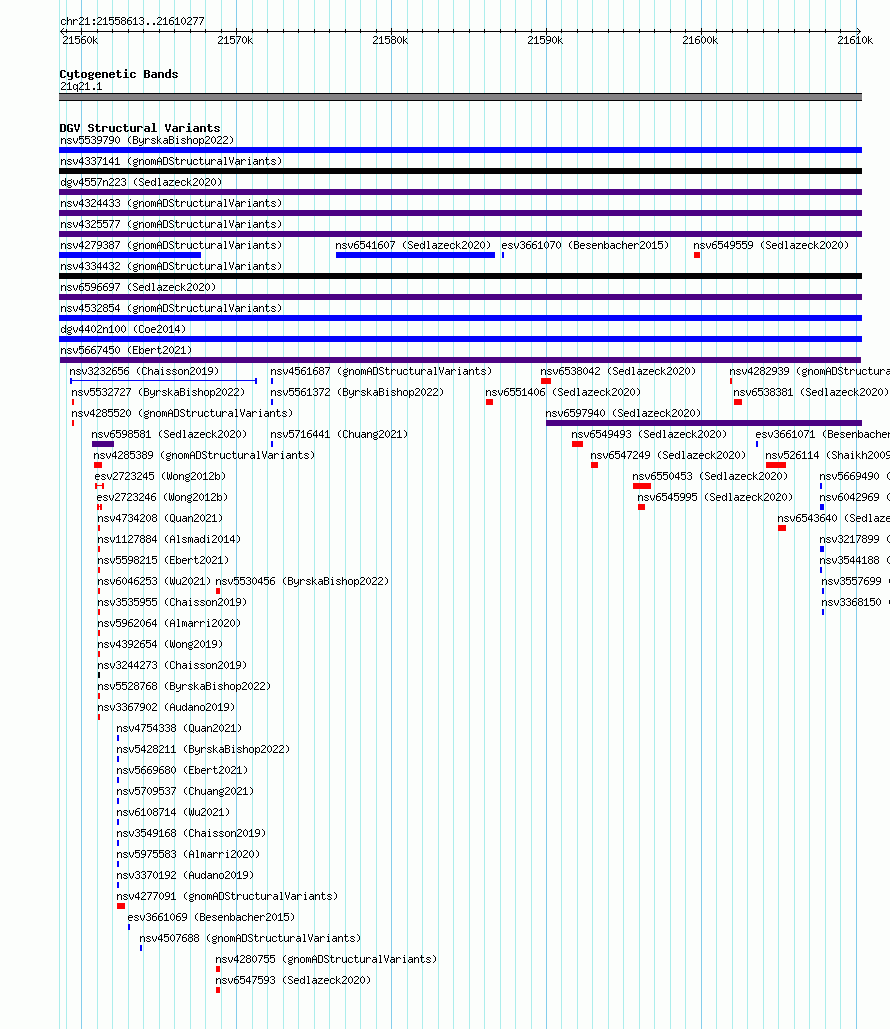Select the blue nsv5539790 variant bar
This screenshot has height=1029, width=890.
coord(460,150)
